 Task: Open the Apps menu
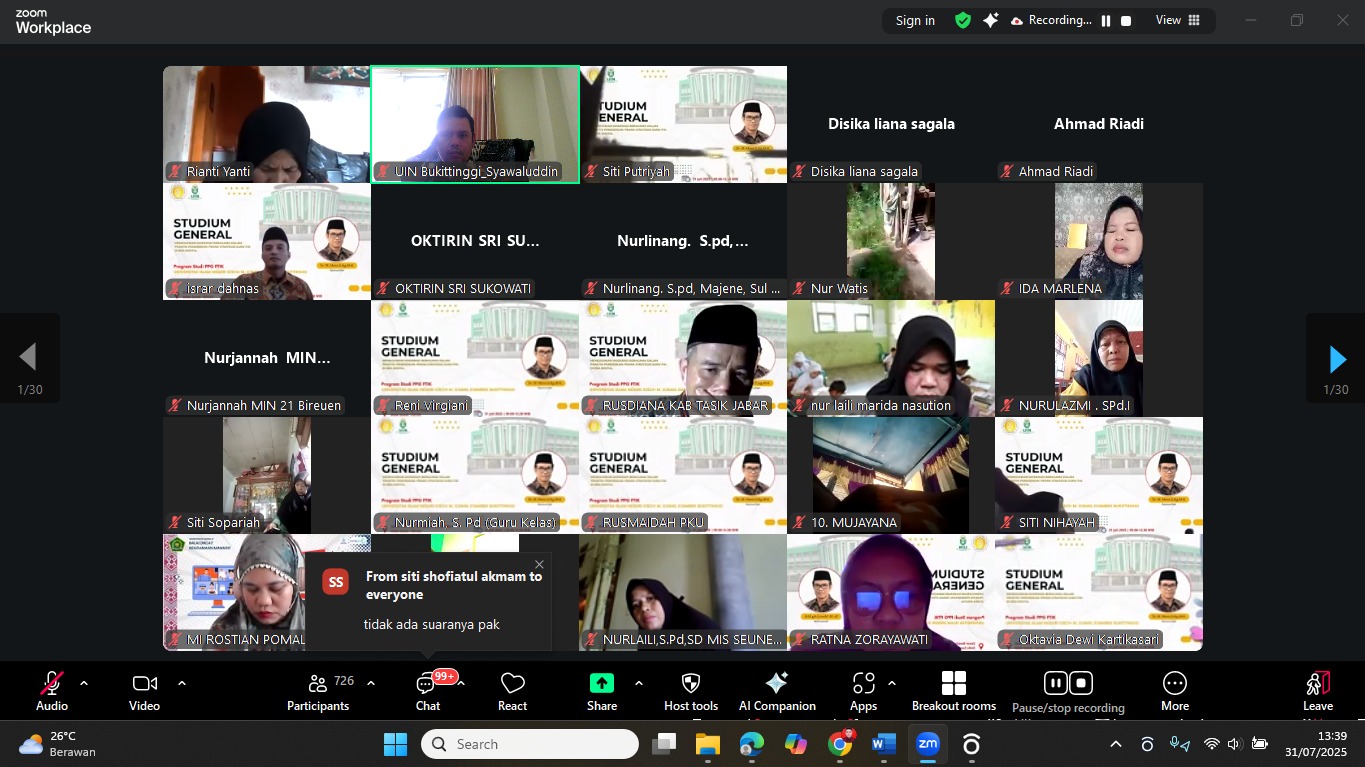coord(863,691)
